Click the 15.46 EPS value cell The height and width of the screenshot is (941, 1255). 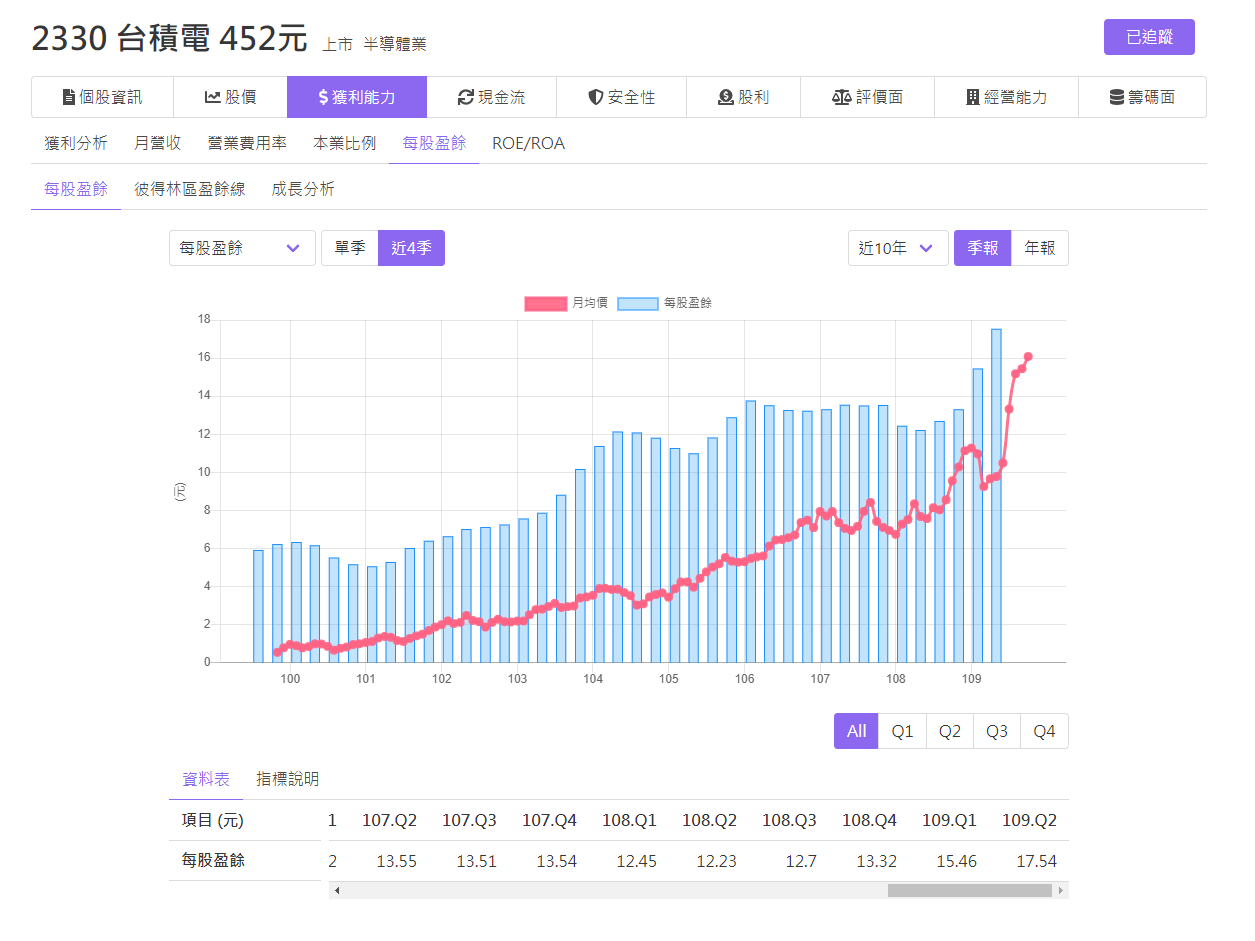tap(956, 861)
